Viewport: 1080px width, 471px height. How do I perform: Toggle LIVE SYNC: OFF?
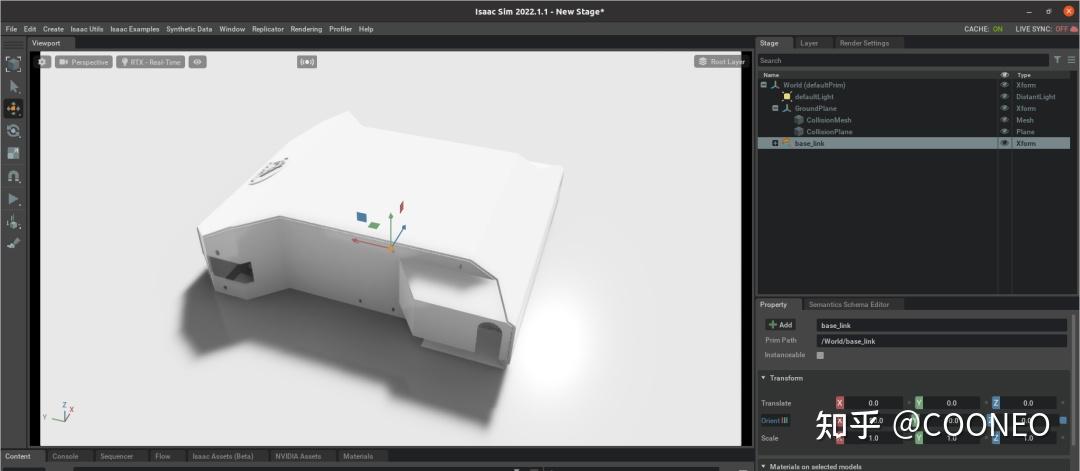[x=1046, y=29]
